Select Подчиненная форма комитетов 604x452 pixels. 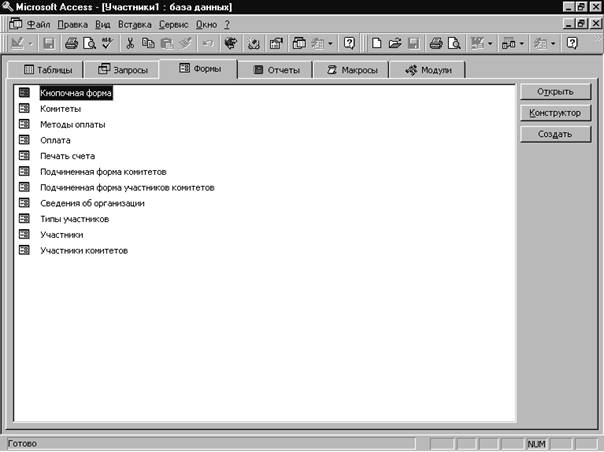click(103, 172)
